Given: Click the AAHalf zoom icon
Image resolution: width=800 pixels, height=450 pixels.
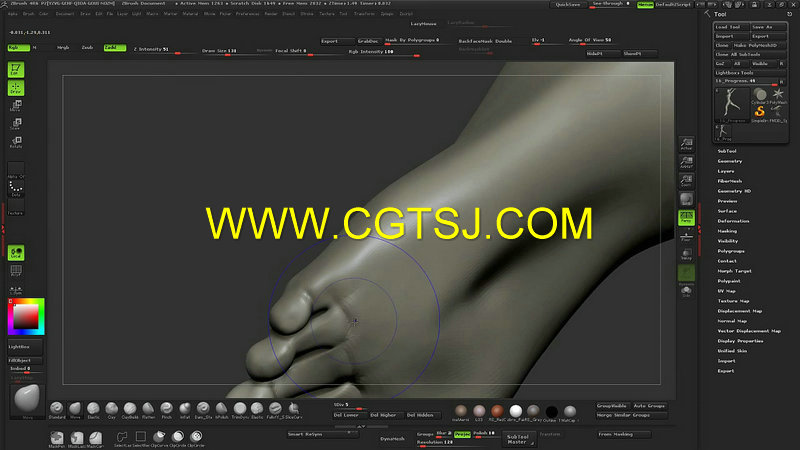Looking at the screenshot, I should pyautogui.click(x=686, y=162).
